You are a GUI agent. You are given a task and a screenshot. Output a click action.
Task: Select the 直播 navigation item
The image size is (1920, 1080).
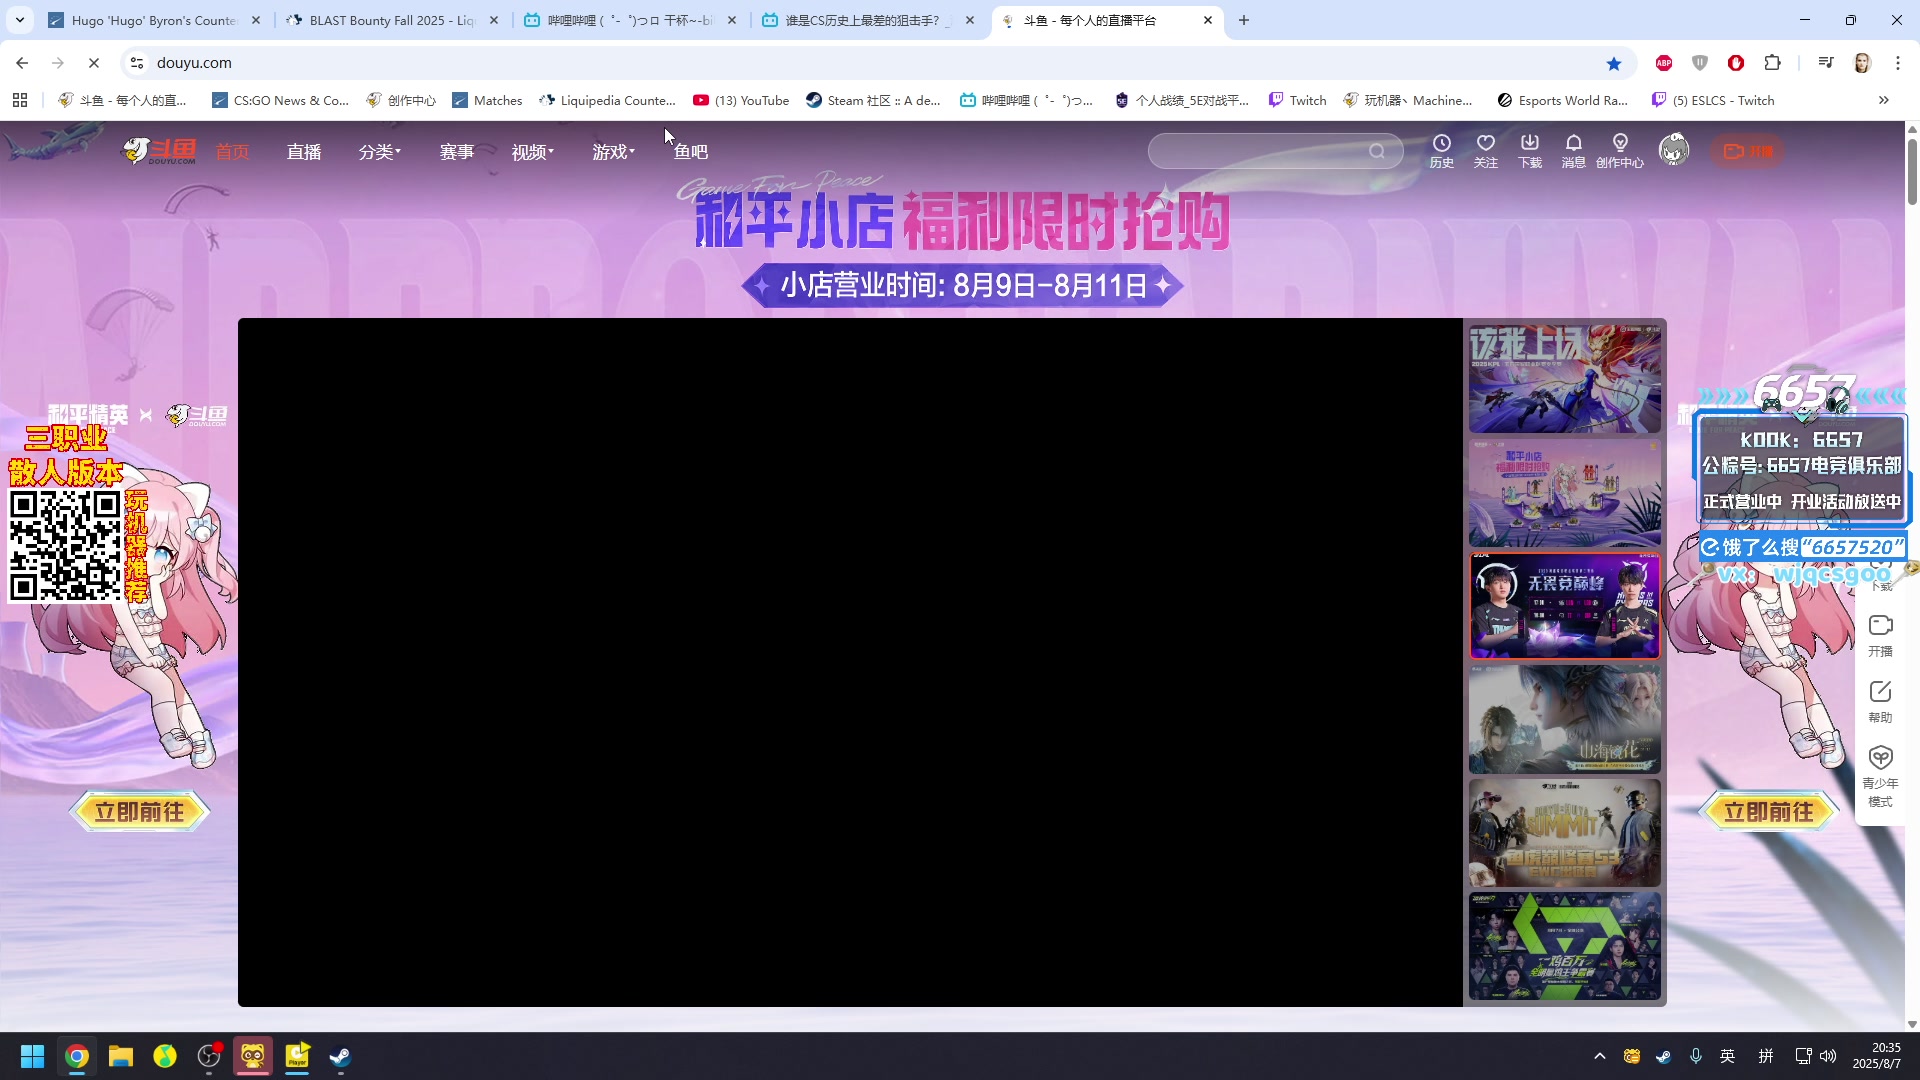pyautogui.click(x=304, y=152)
